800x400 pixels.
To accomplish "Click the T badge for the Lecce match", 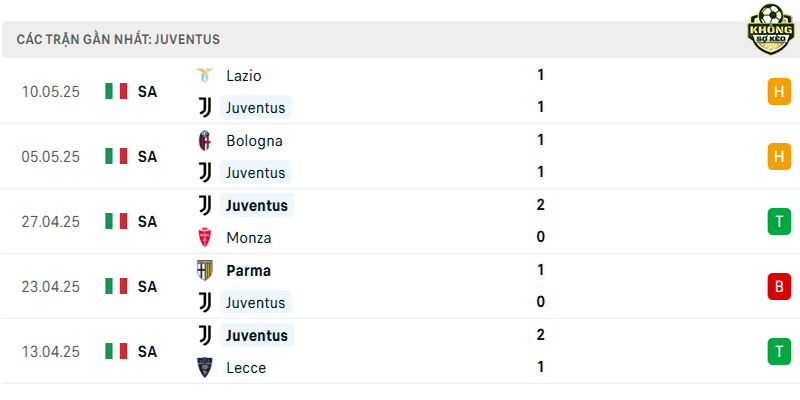I will click(x=779, y=352).
